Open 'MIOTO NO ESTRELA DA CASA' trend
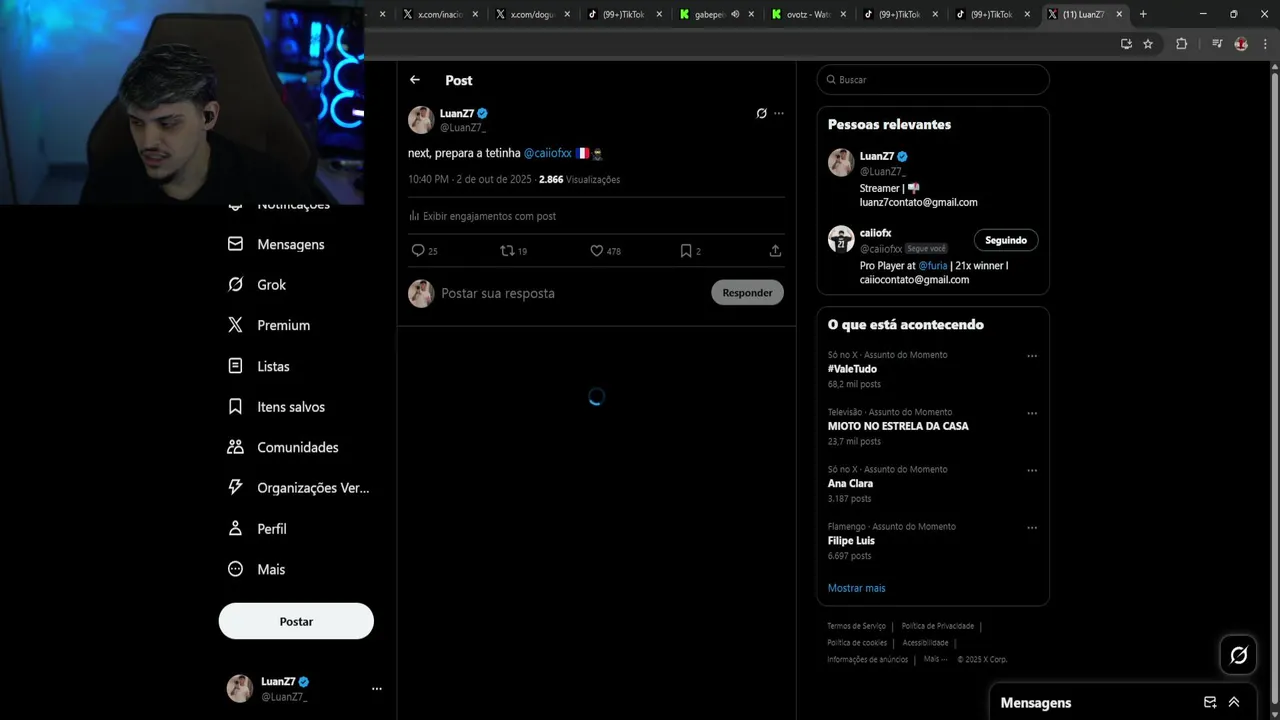 898,426
